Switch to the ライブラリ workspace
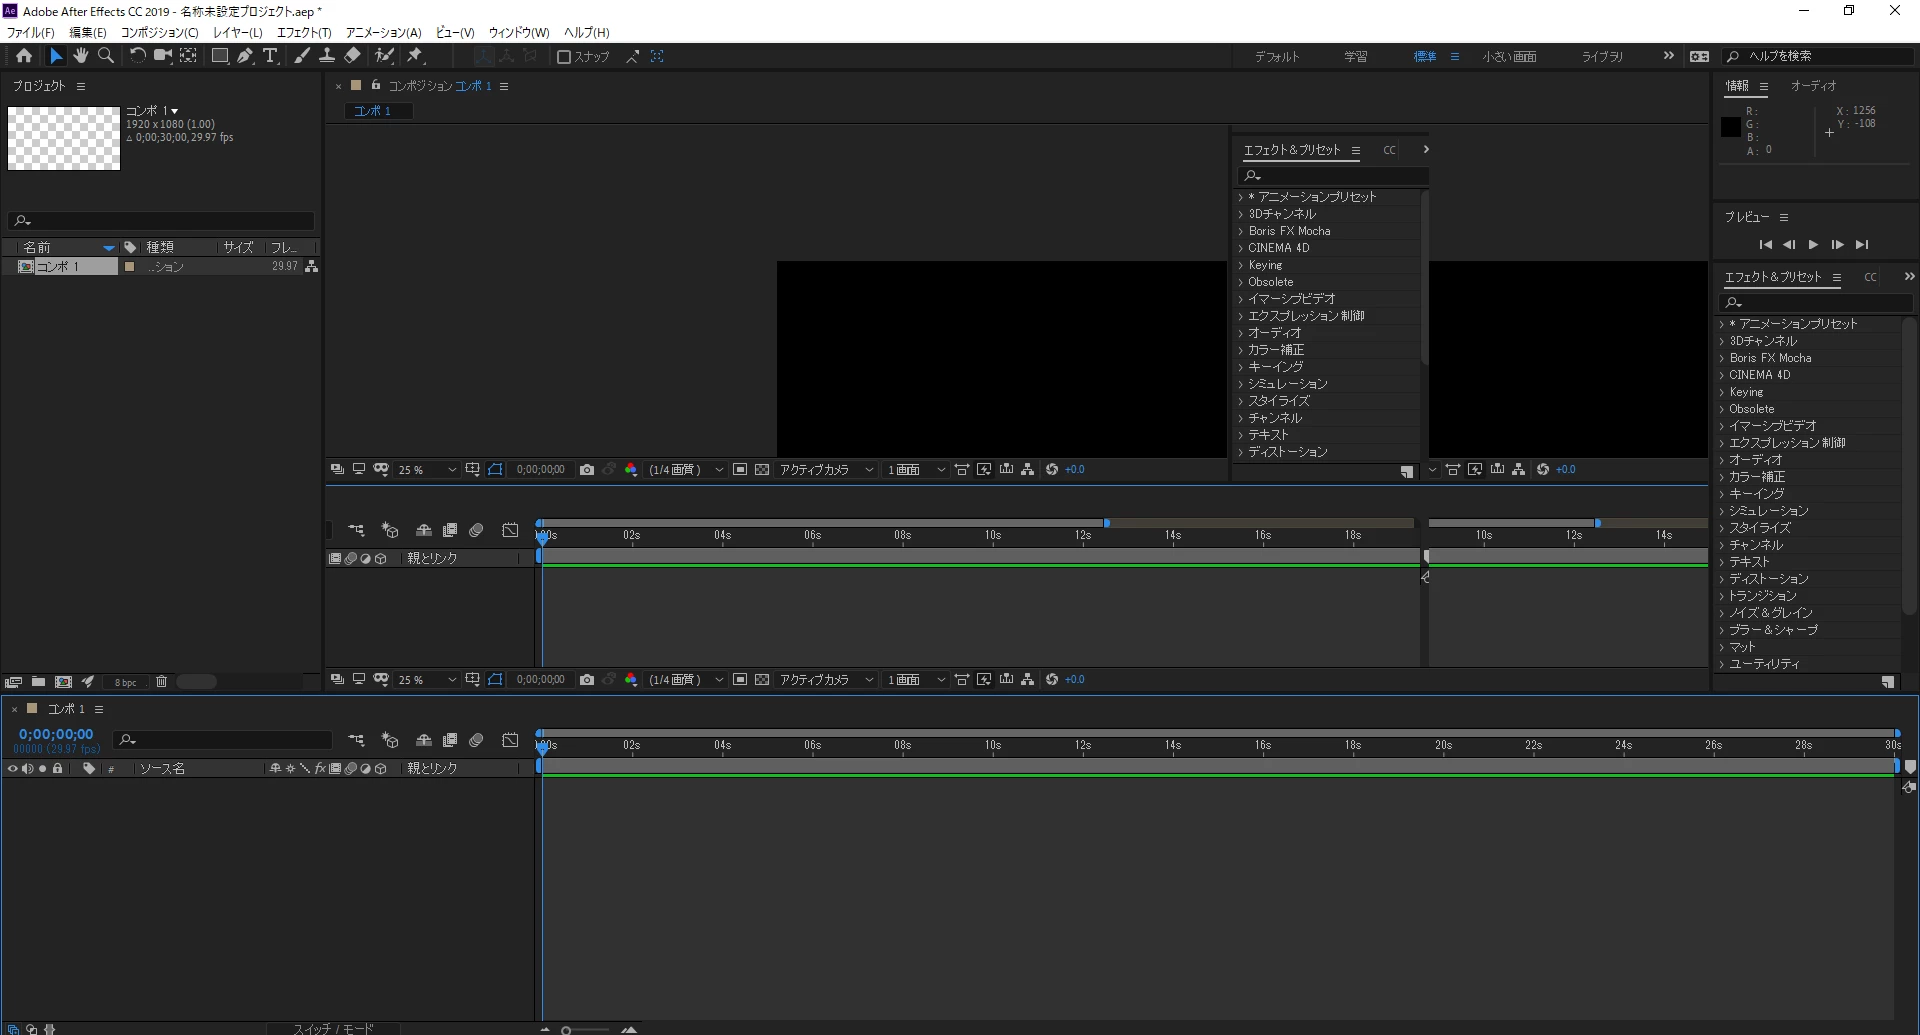The height and width of the screenshot is (1035, 1920). pos(1602,57)
